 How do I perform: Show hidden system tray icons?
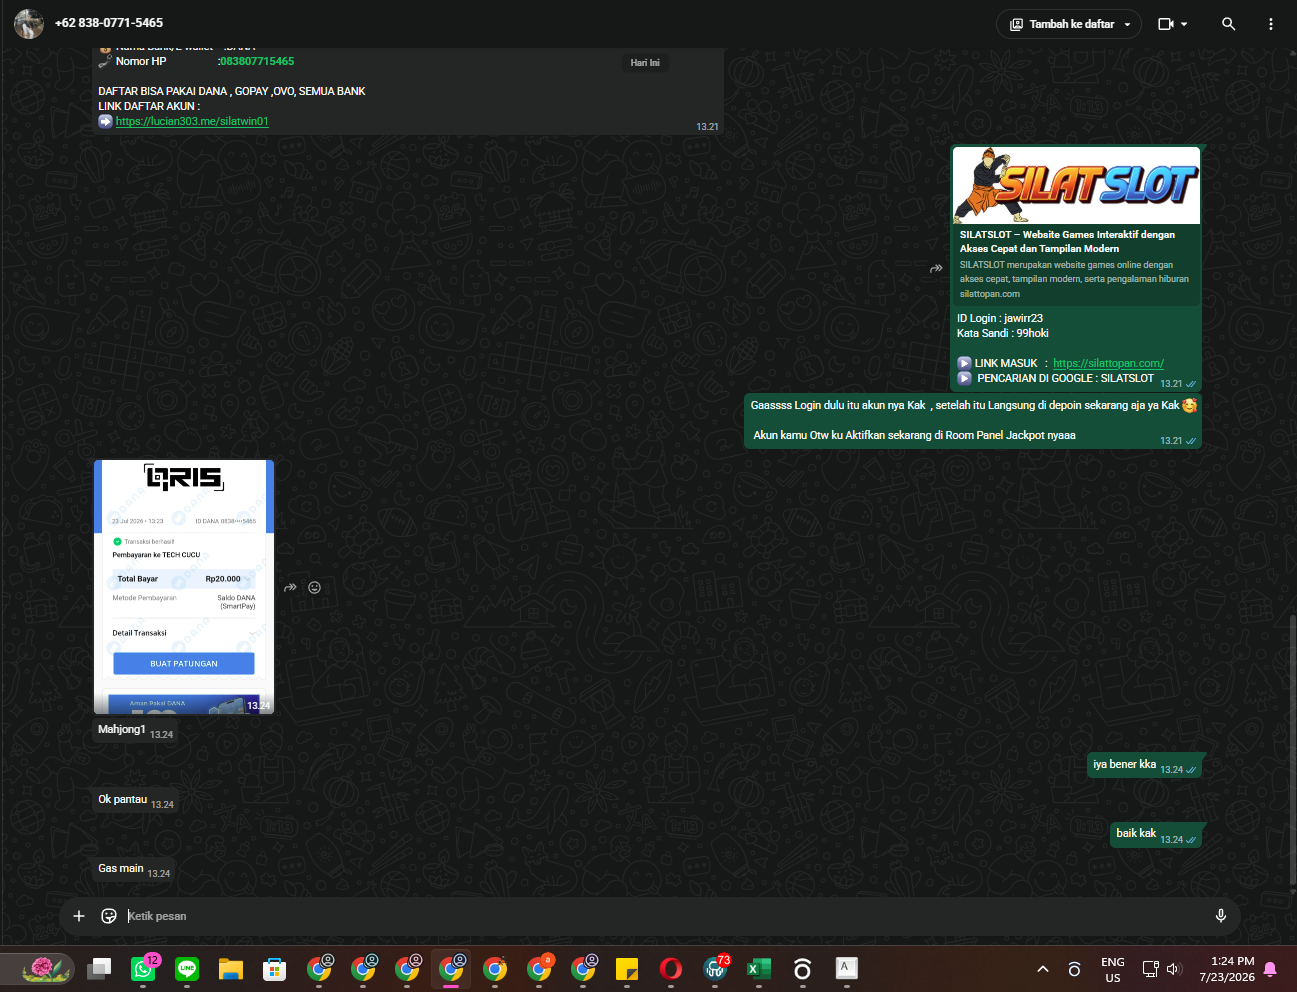tap(1043, 969)
